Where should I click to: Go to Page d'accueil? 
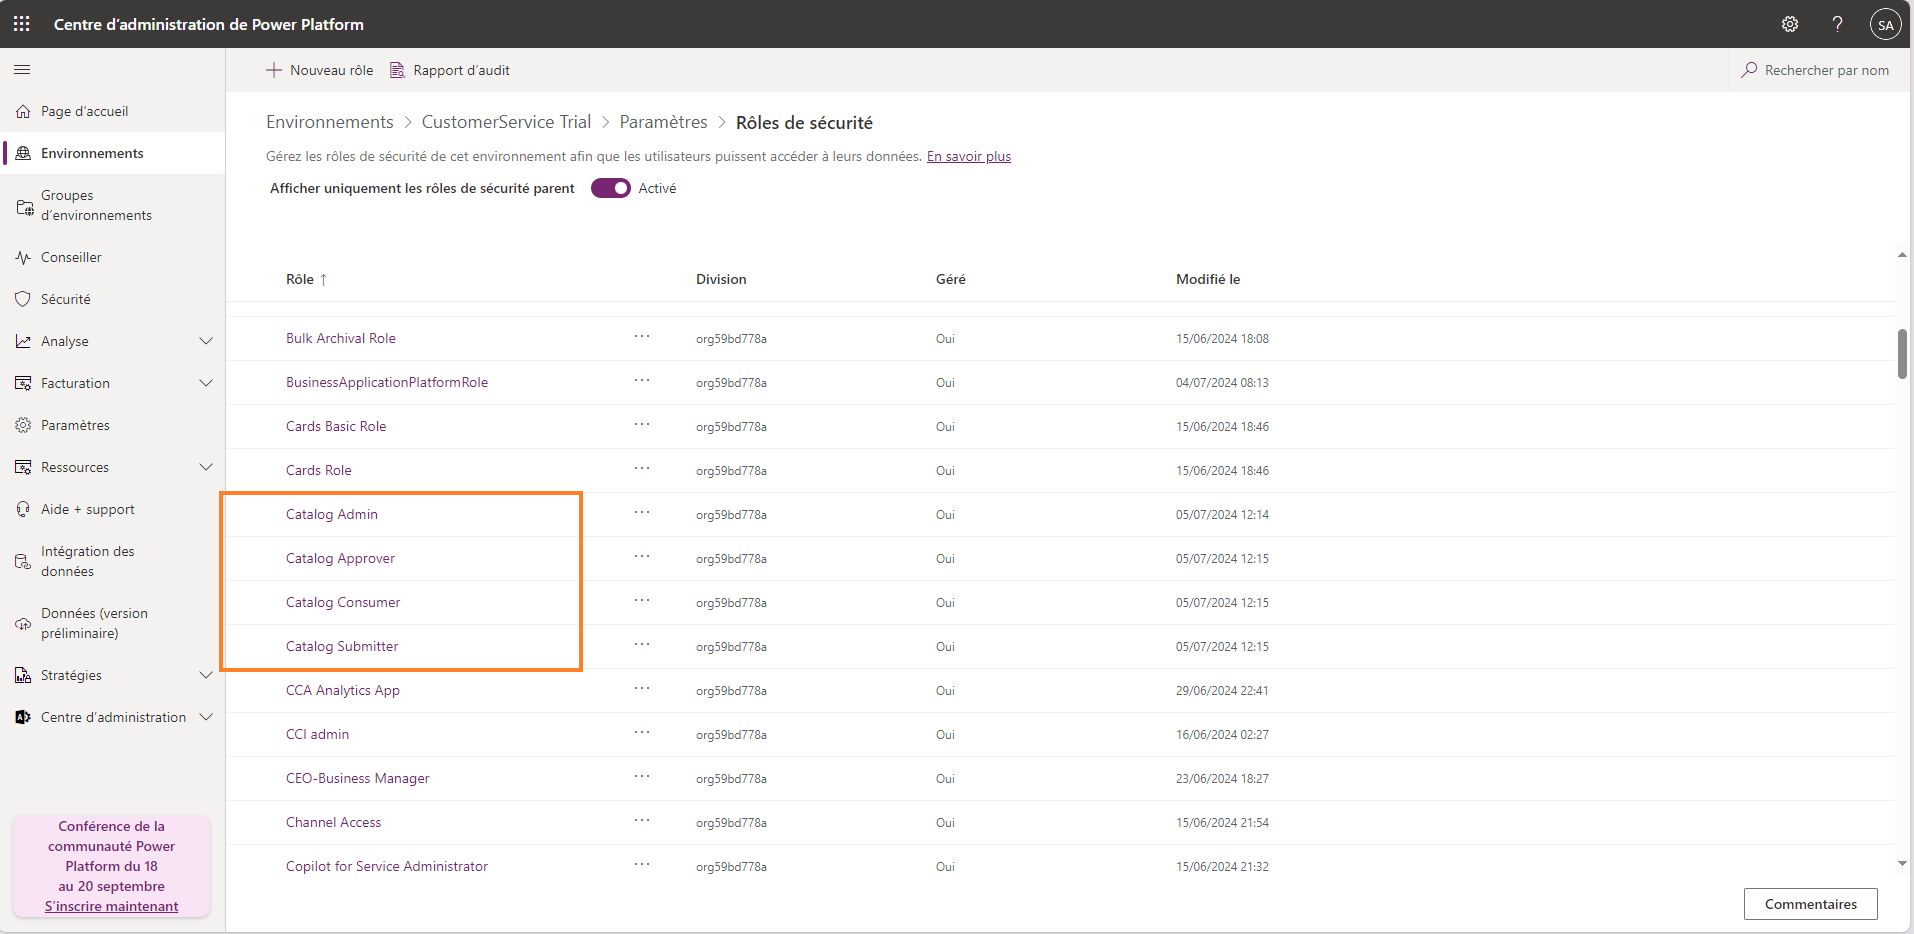[112, 112]
